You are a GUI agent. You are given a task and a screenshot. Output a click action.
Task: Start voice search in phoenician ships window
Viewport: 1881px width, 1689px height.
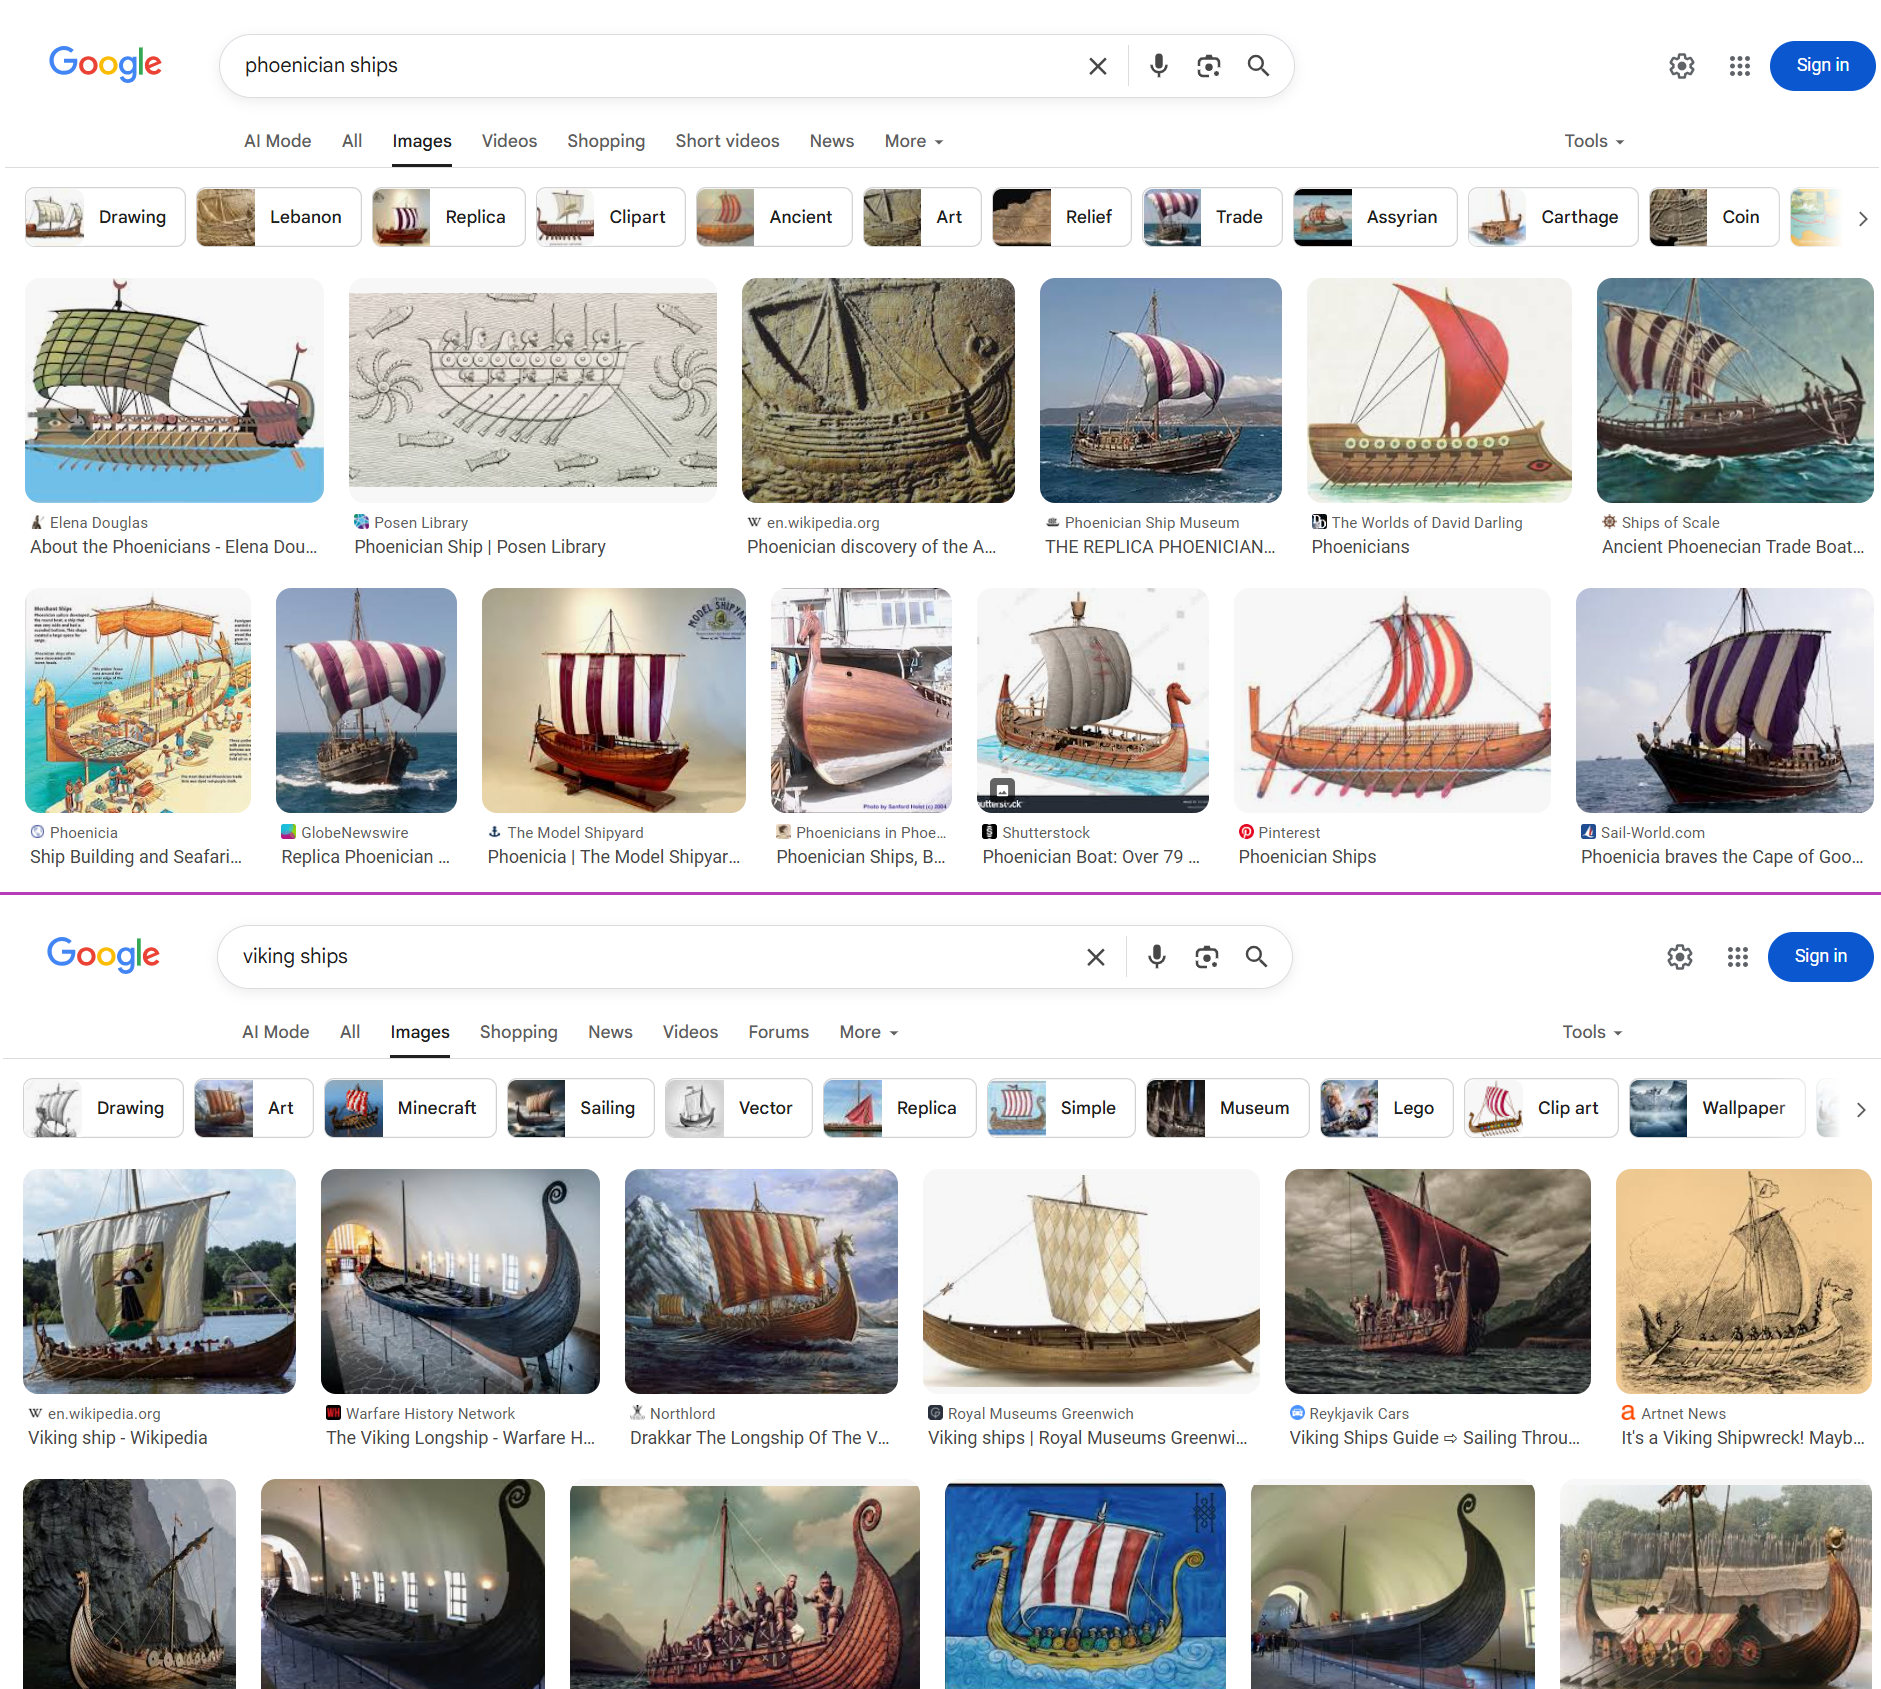pos(1158,66)
